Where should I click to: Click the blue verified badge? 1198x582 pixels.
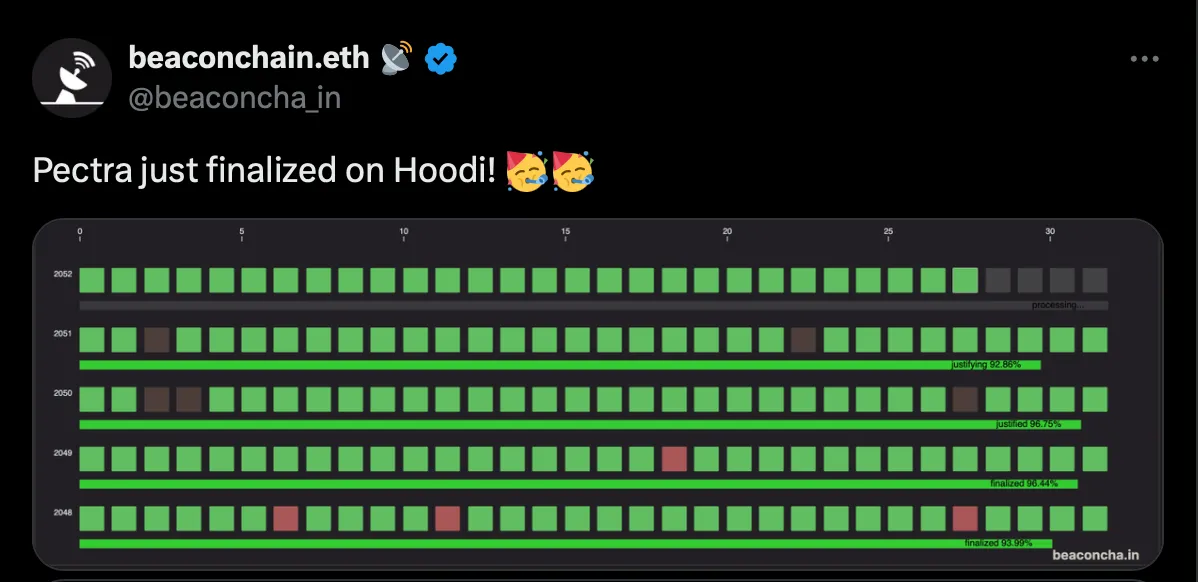point(441,59)
